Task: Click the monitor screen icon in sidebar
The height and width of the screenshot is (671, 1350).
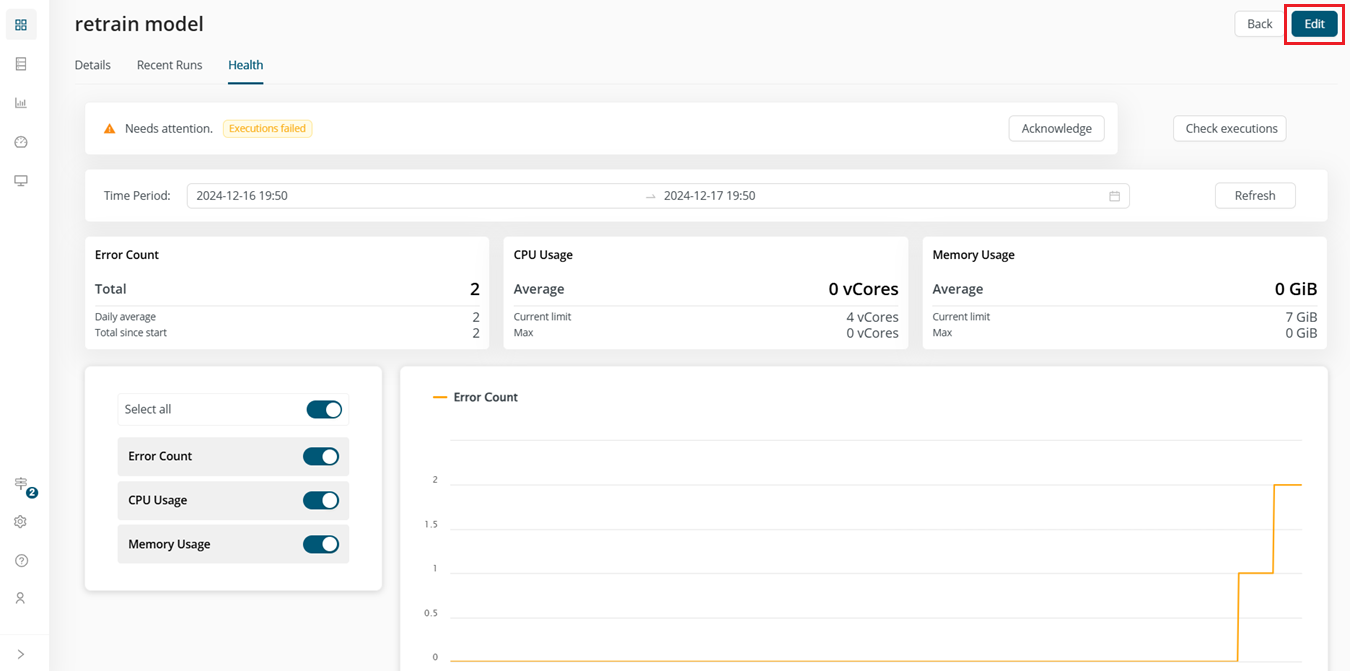Action: point(21,181)
